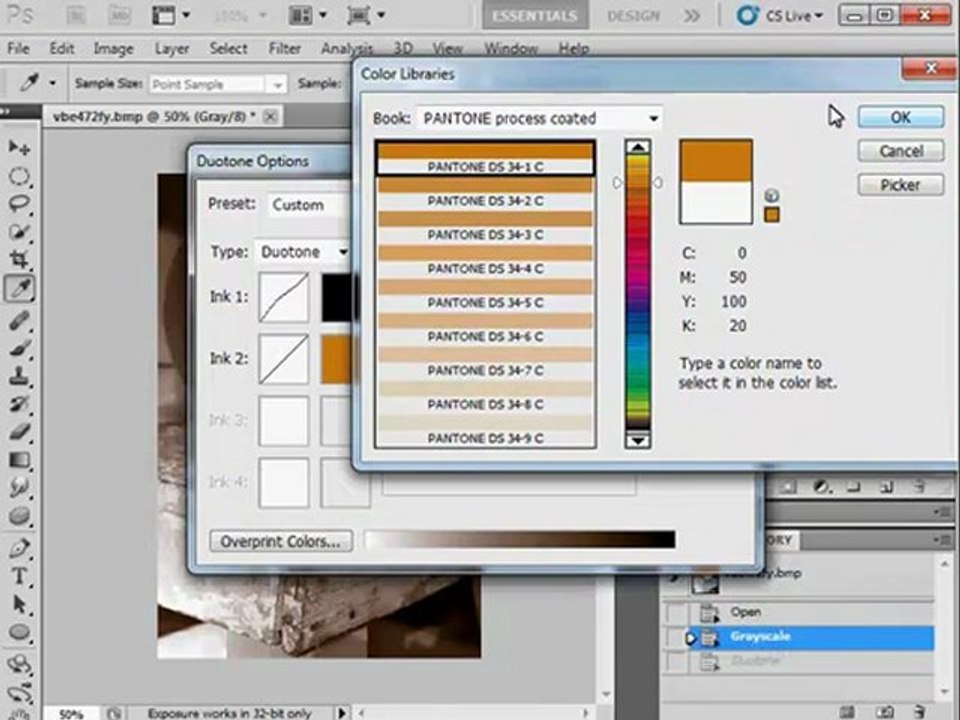Switch to DESIGN workspace
The image size is (960, 720).
coord(633,16)
